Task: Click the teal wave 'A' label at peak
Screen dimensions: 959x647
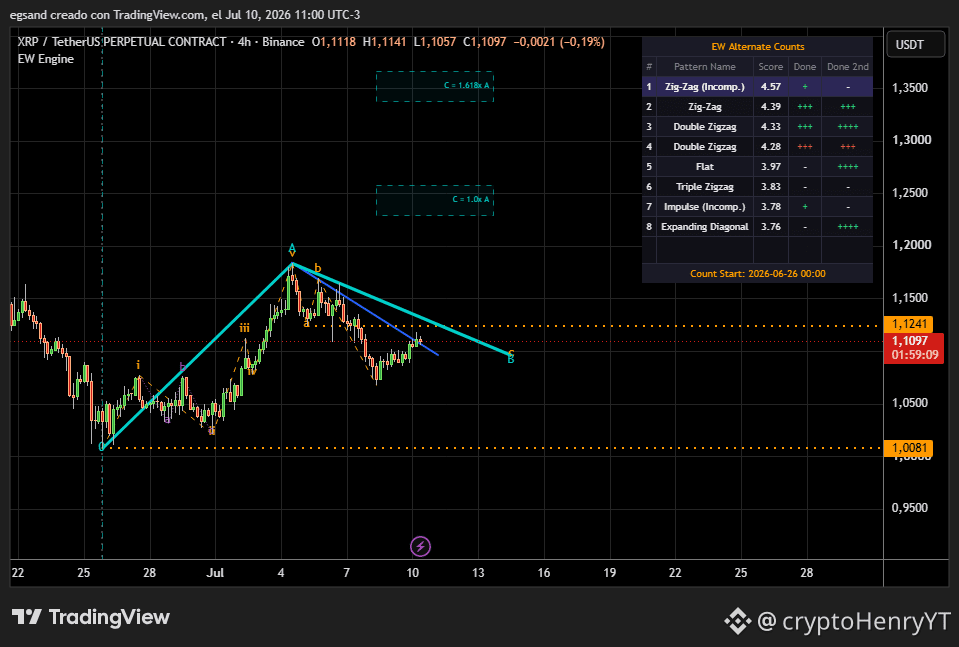Action: [292, 247]
